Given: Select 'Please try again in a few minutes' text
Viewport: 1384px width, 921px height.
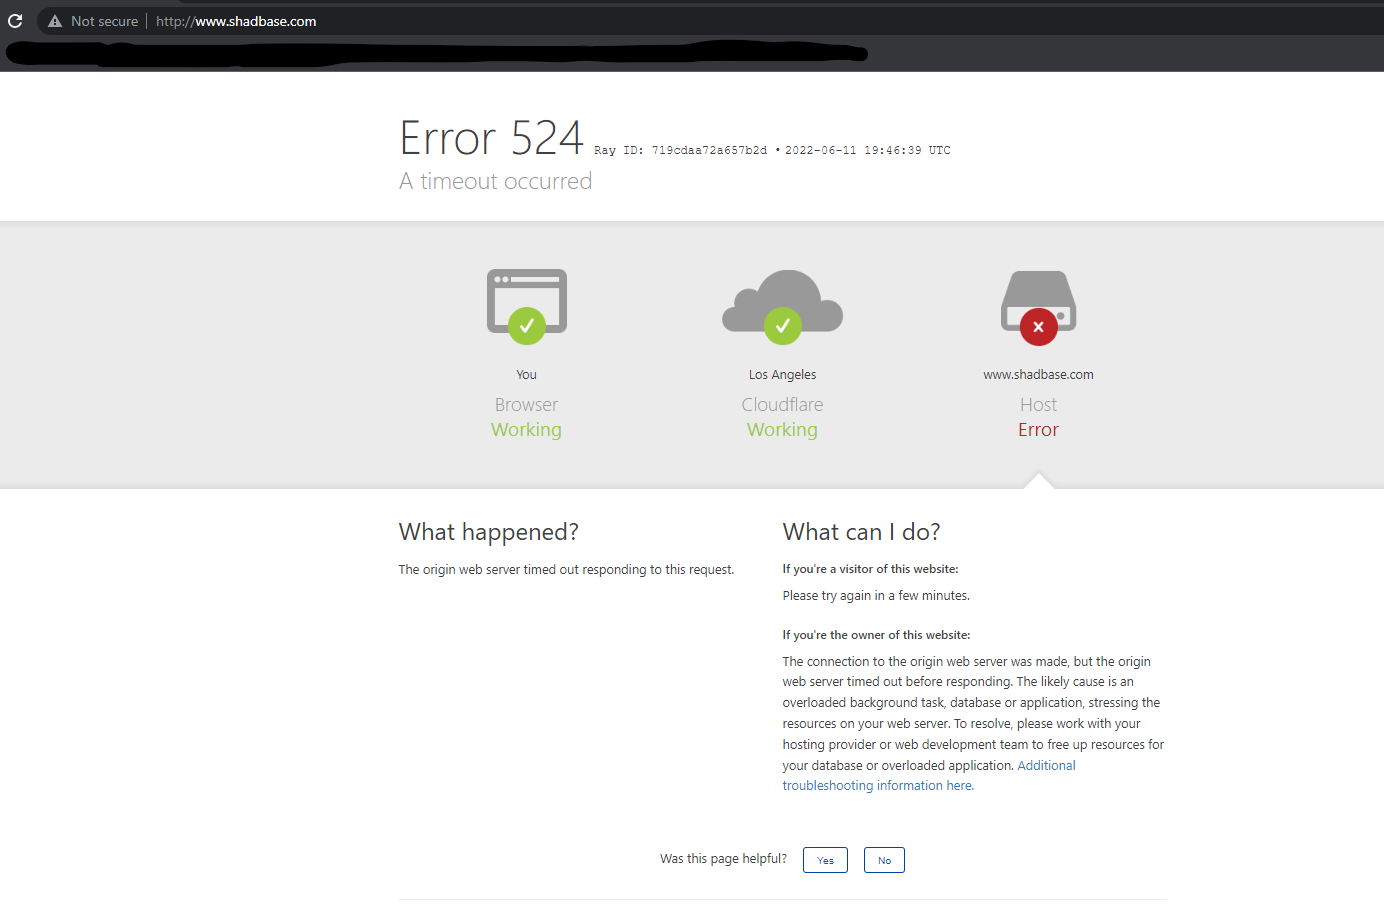Looking at the screenshot, I should pyautogui.click(x=876, y=596).
